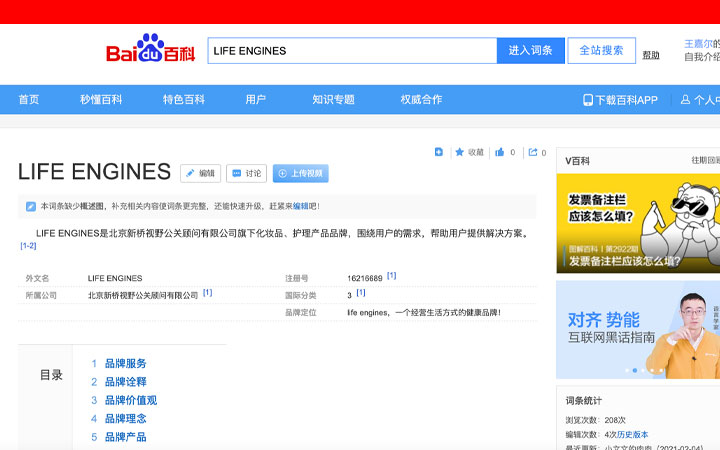Click the 讨论 discussion button
Screen dimensions: 720x450
[247, 173]
